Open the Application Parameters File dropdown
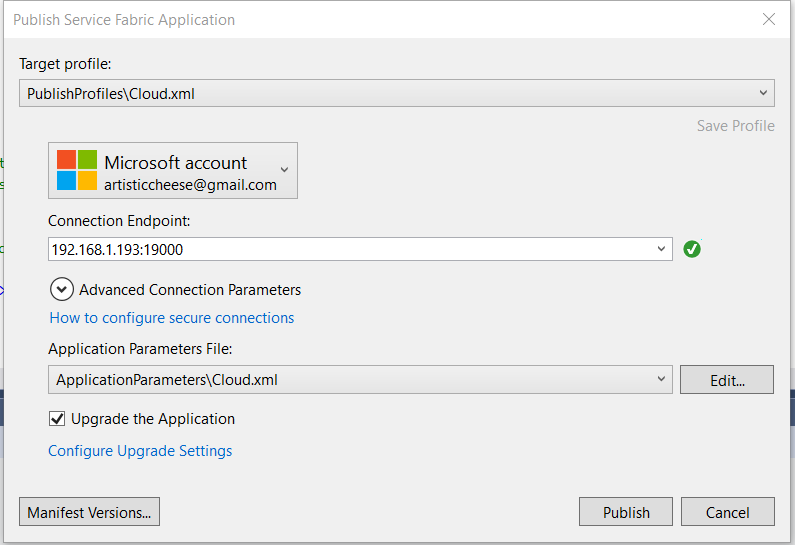Screen dimensions: 795x545 (x=360, y=380)
